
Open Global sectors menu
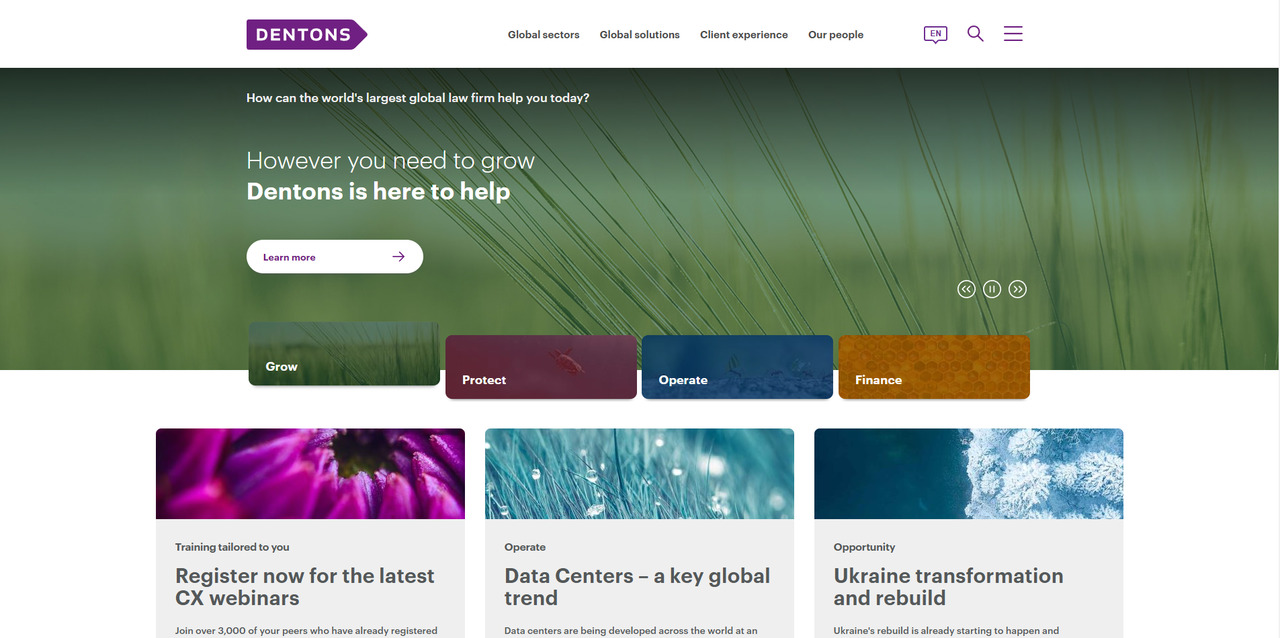(543, 34)
